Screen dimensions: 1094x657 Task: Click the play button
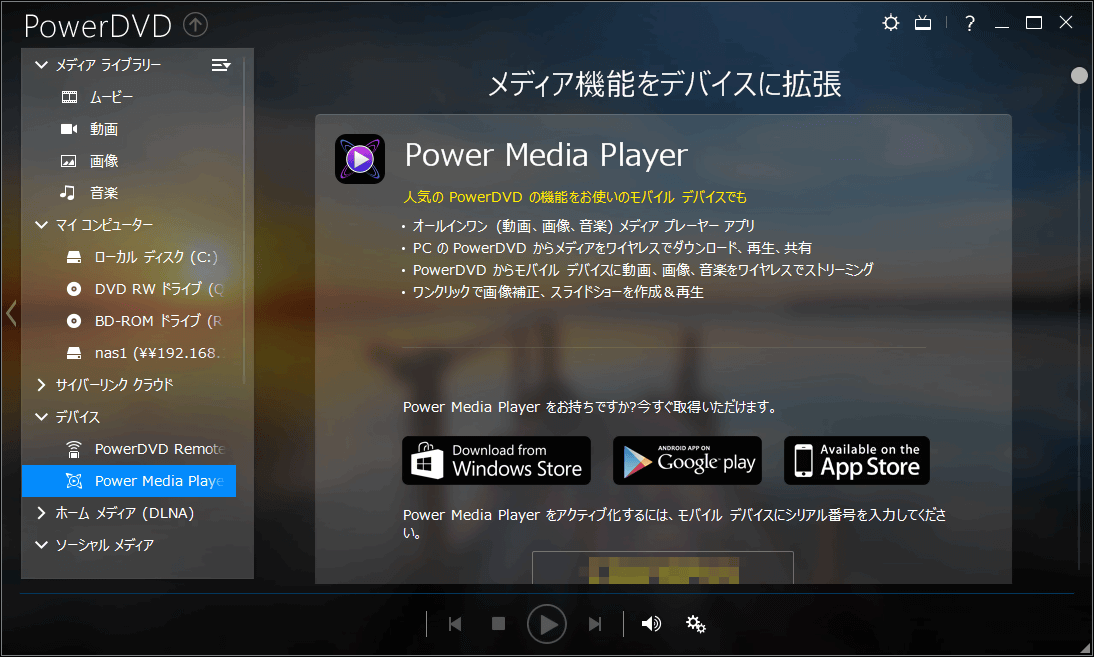[546, 624]
